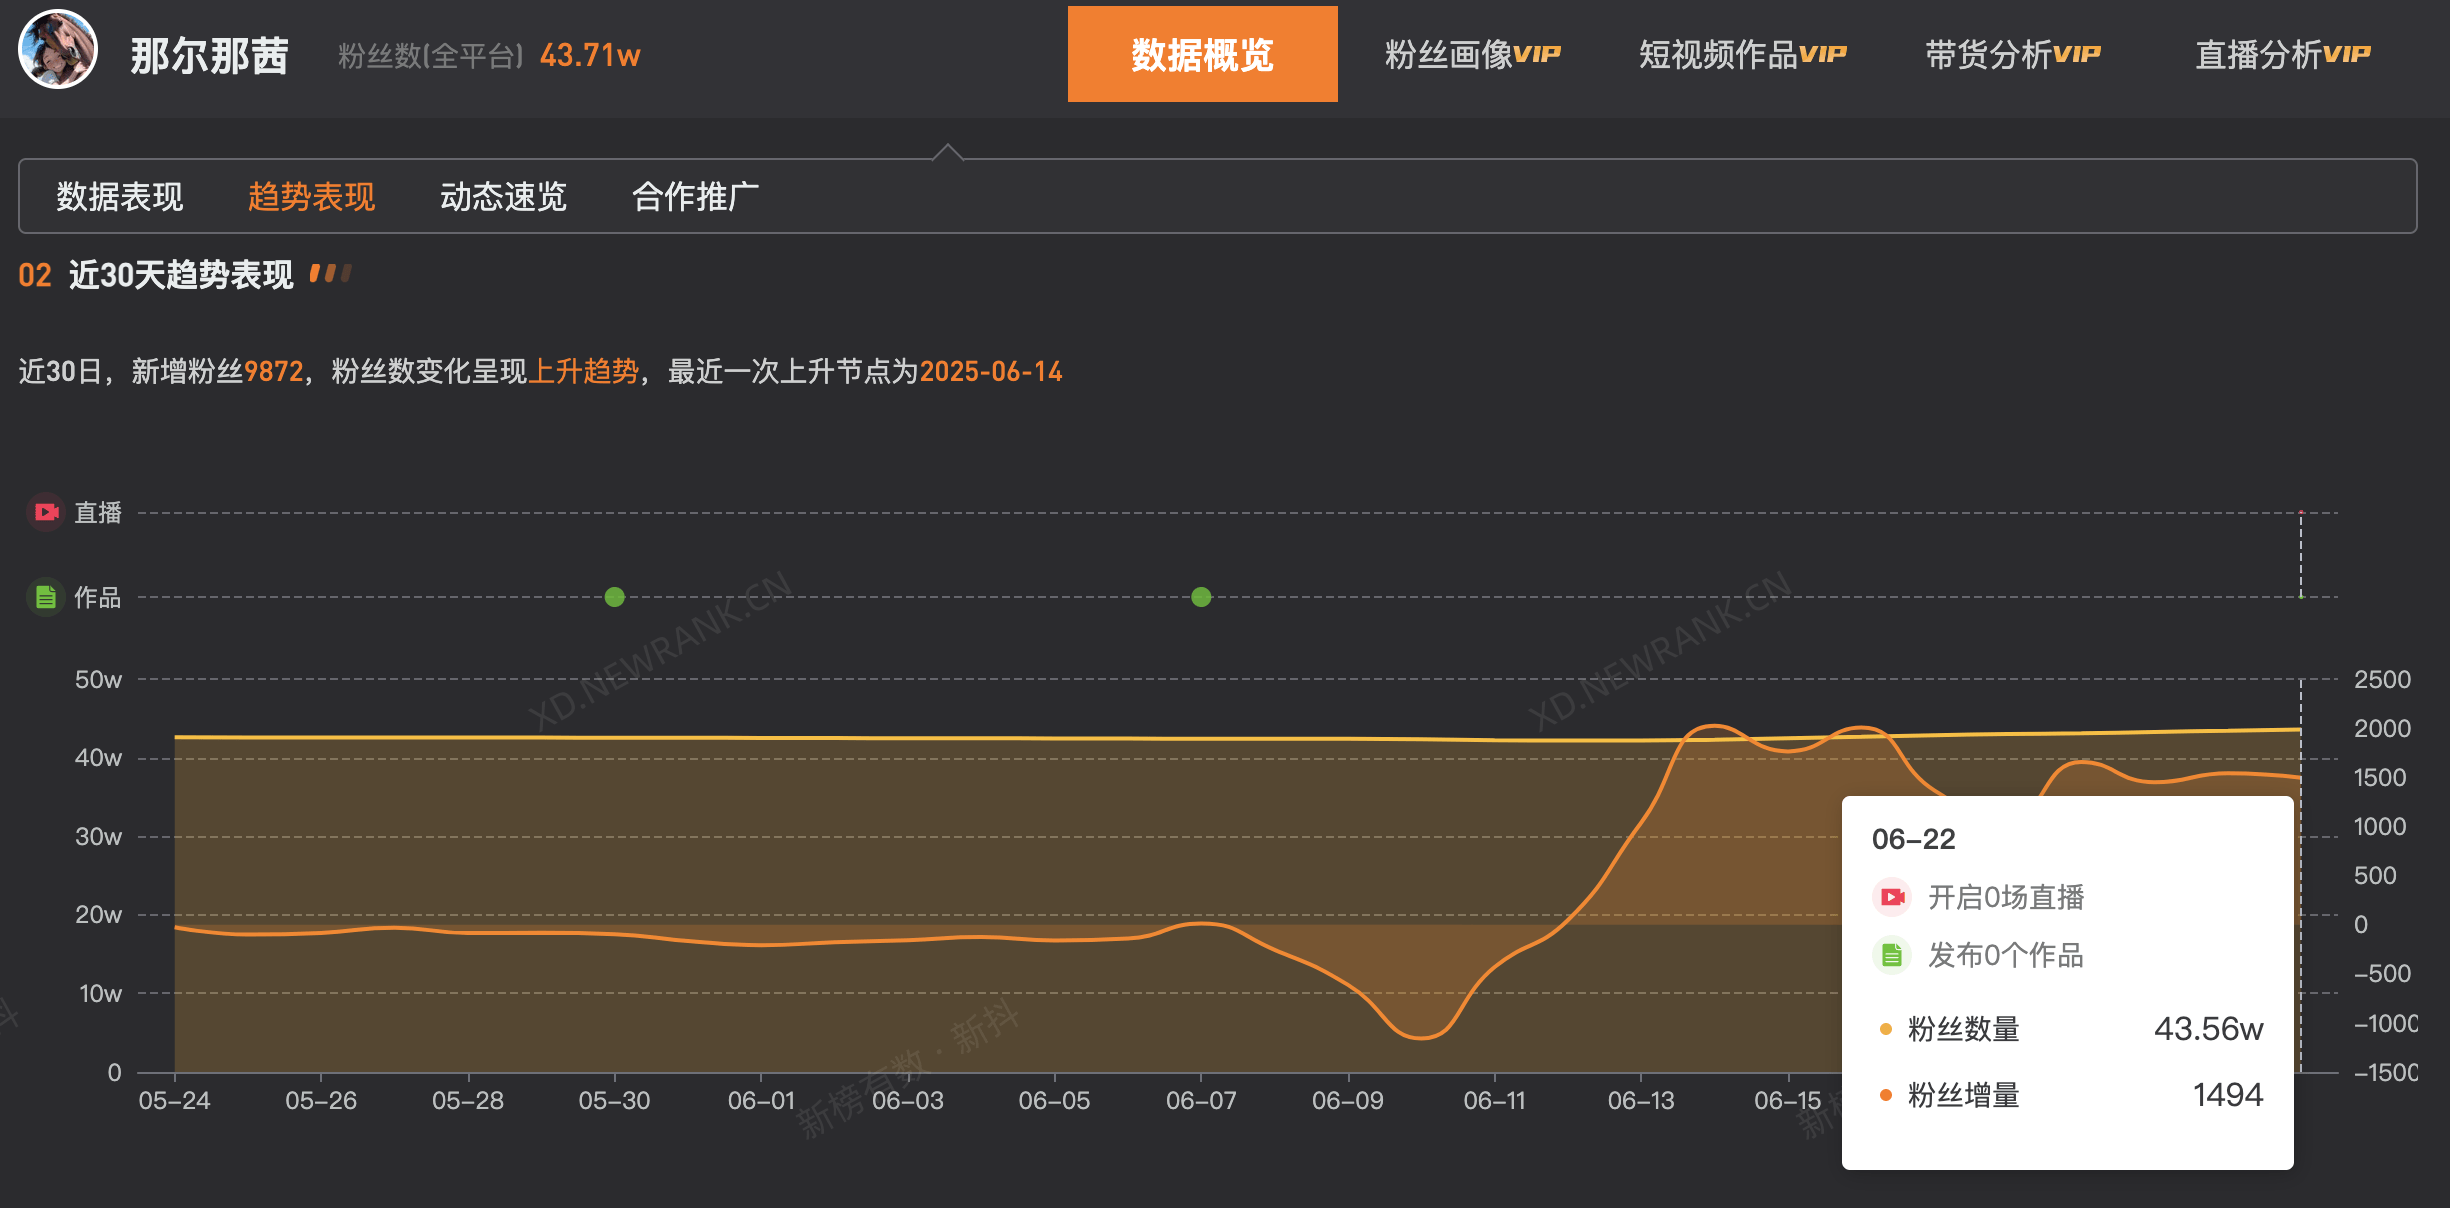
Task: Select the 数据表现 sub-tab
Action: coord(120,196)
